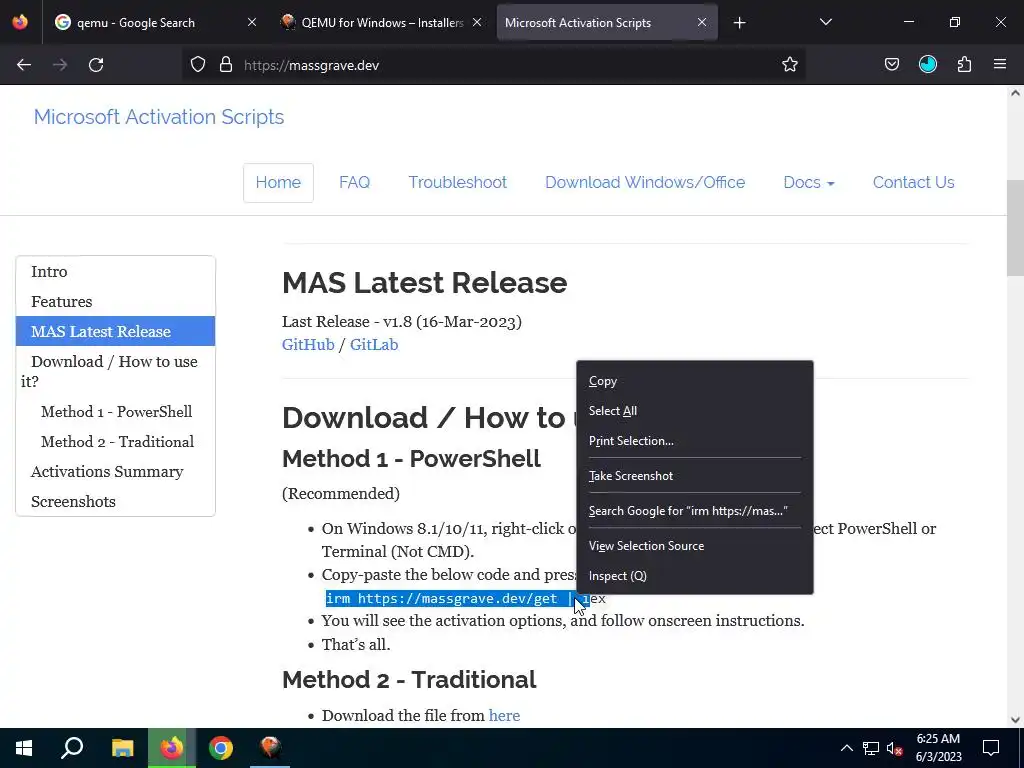Open the FAQ navigation link
The width and height of the screenshot is (1024, 768).
pos(355,182)
